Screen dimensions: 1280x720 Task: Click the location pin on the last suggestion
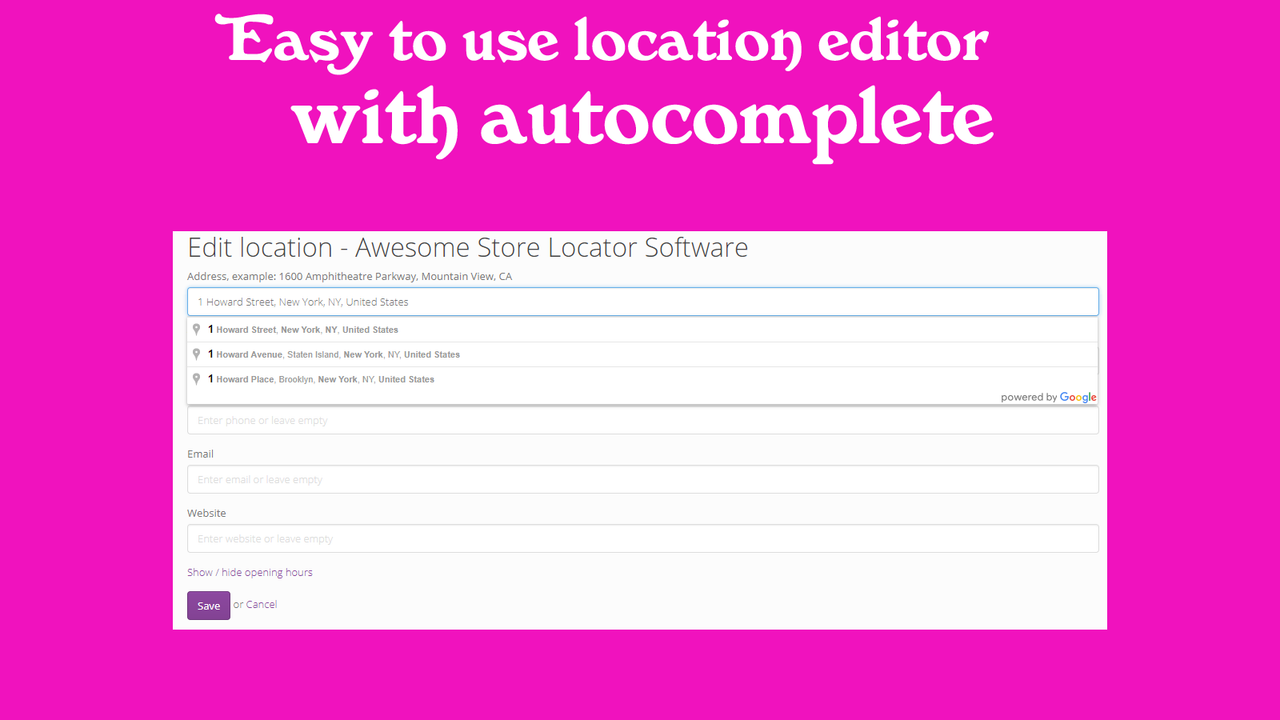pyautogui.click(x=196, y=378)
